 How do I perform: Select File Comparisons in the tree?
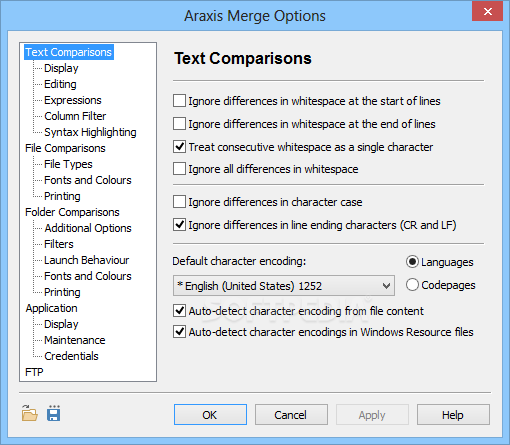tap(65, 148)
